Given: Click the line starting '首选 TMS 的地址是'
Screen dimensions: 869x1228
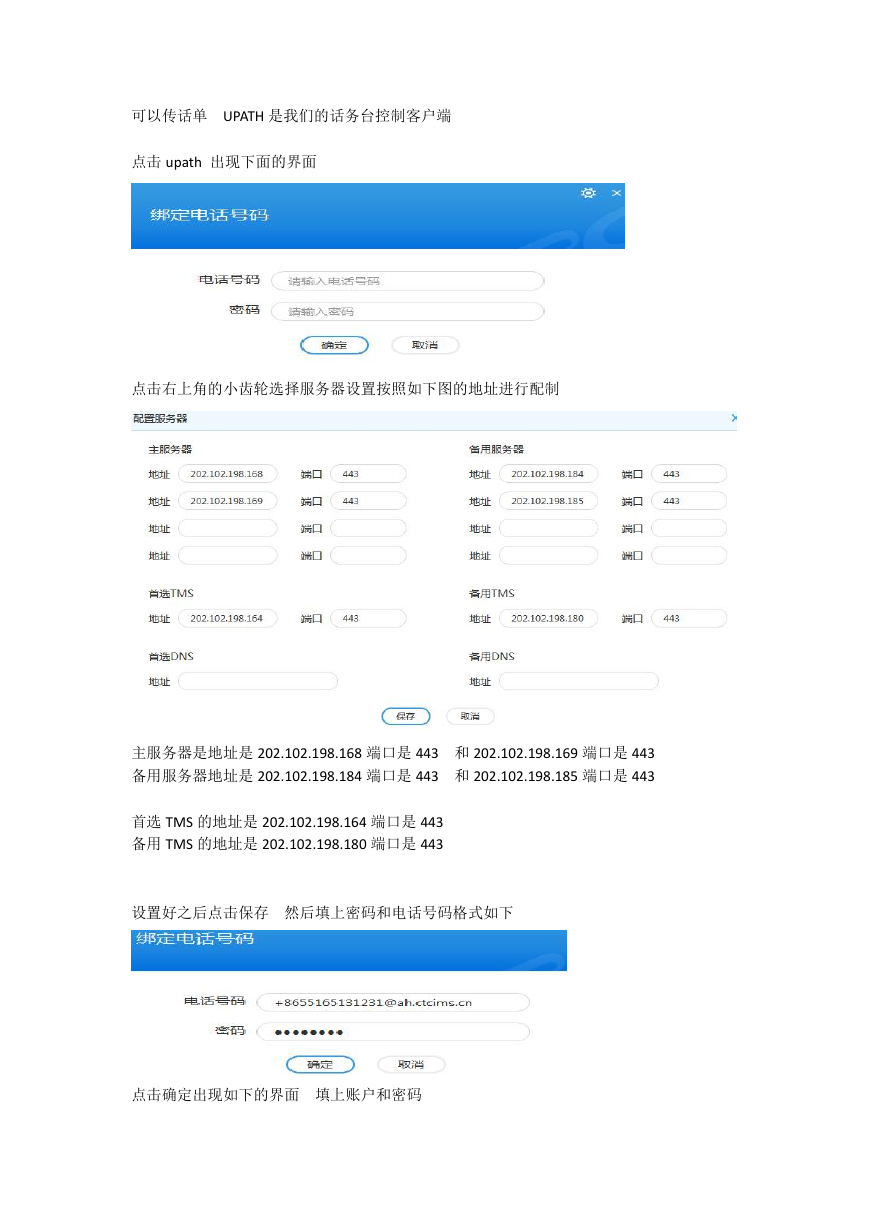Looking at the screenshot, I should [288, 822].
